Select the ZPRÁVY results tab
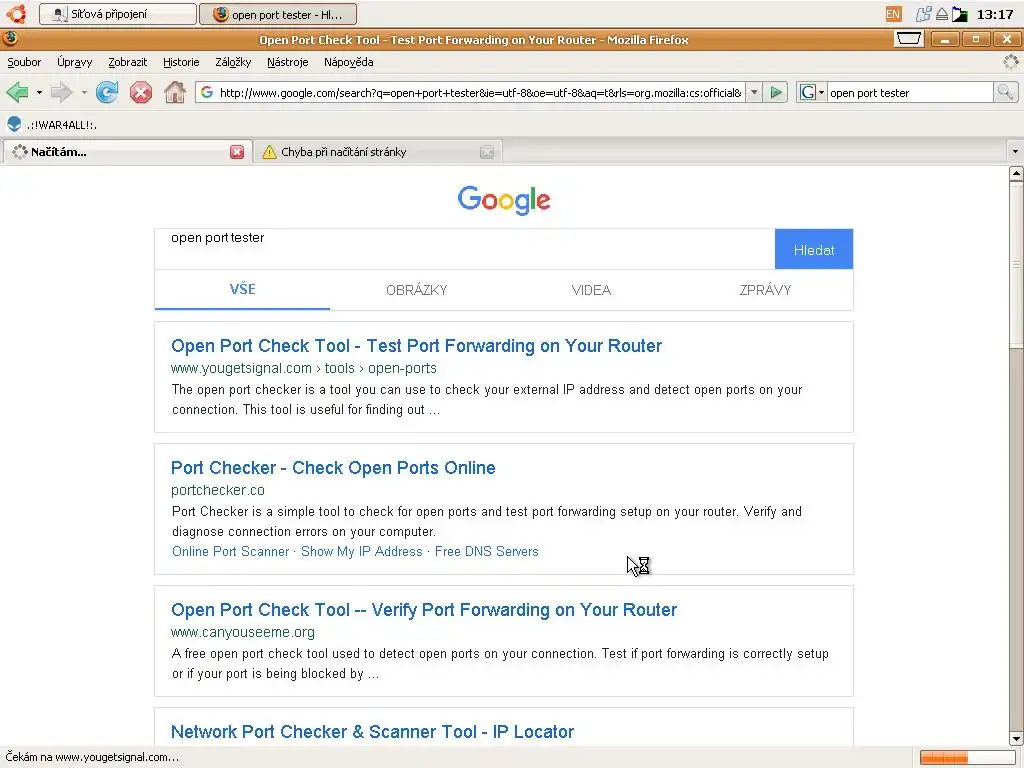Image resolution: width=1024 pixels, height=768 pixels. tap(765, 290)
